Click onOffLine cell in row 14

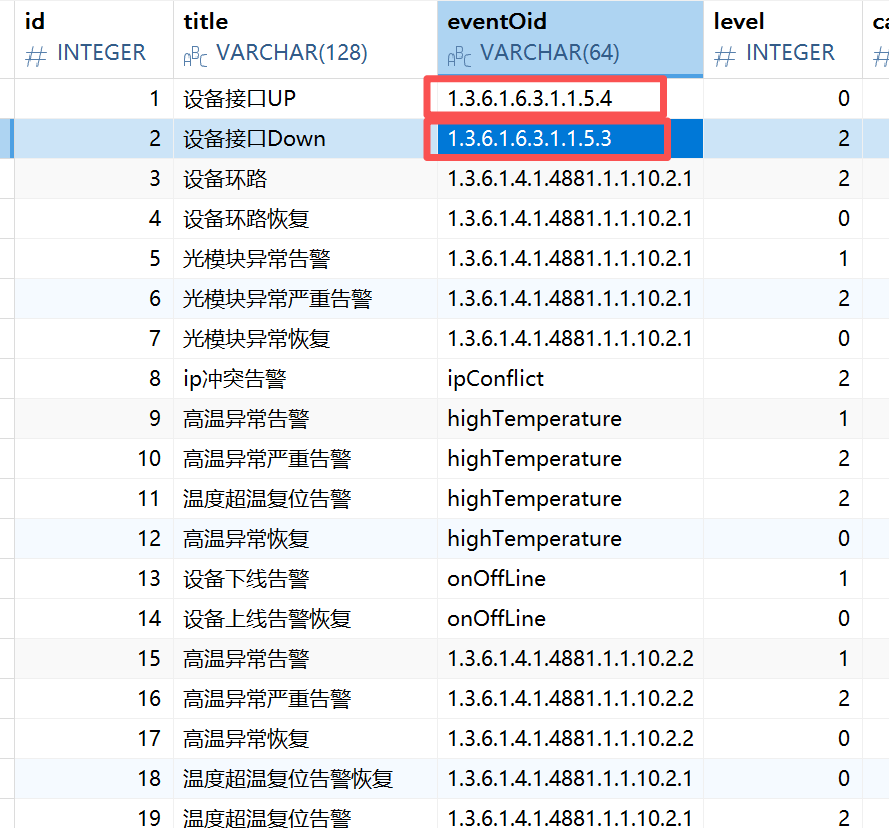[x=496, y=618]
